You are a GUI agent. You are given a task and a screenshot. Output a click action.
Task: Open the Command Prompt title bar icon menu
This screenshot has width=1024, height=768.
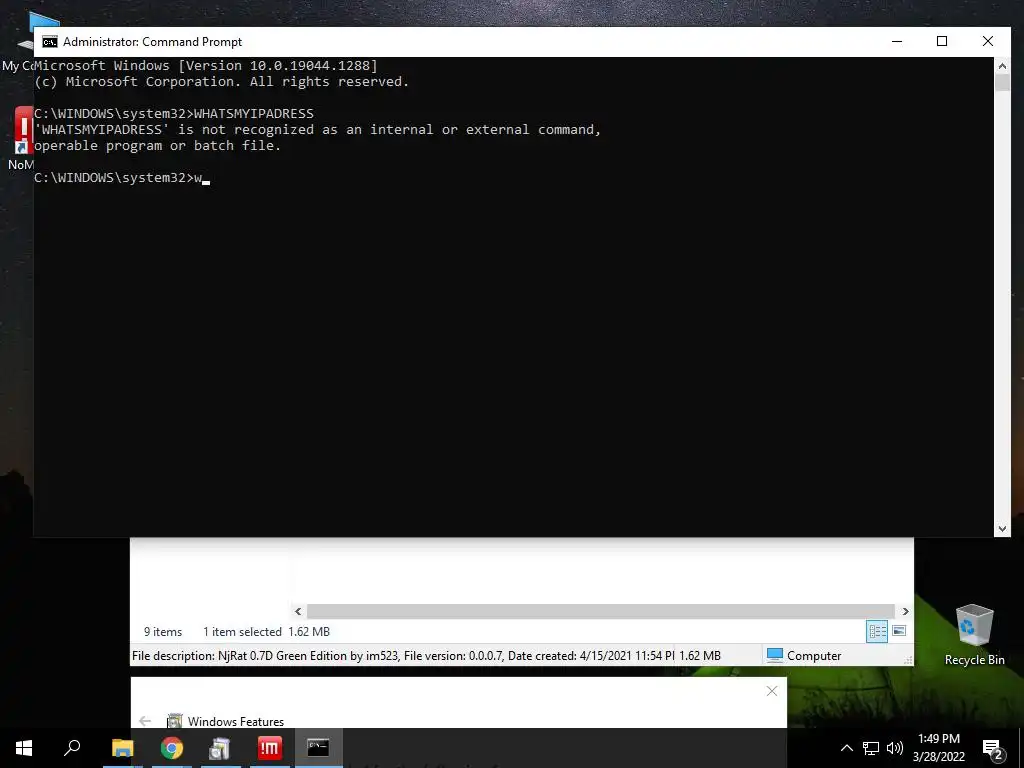[x=50, y=42]
